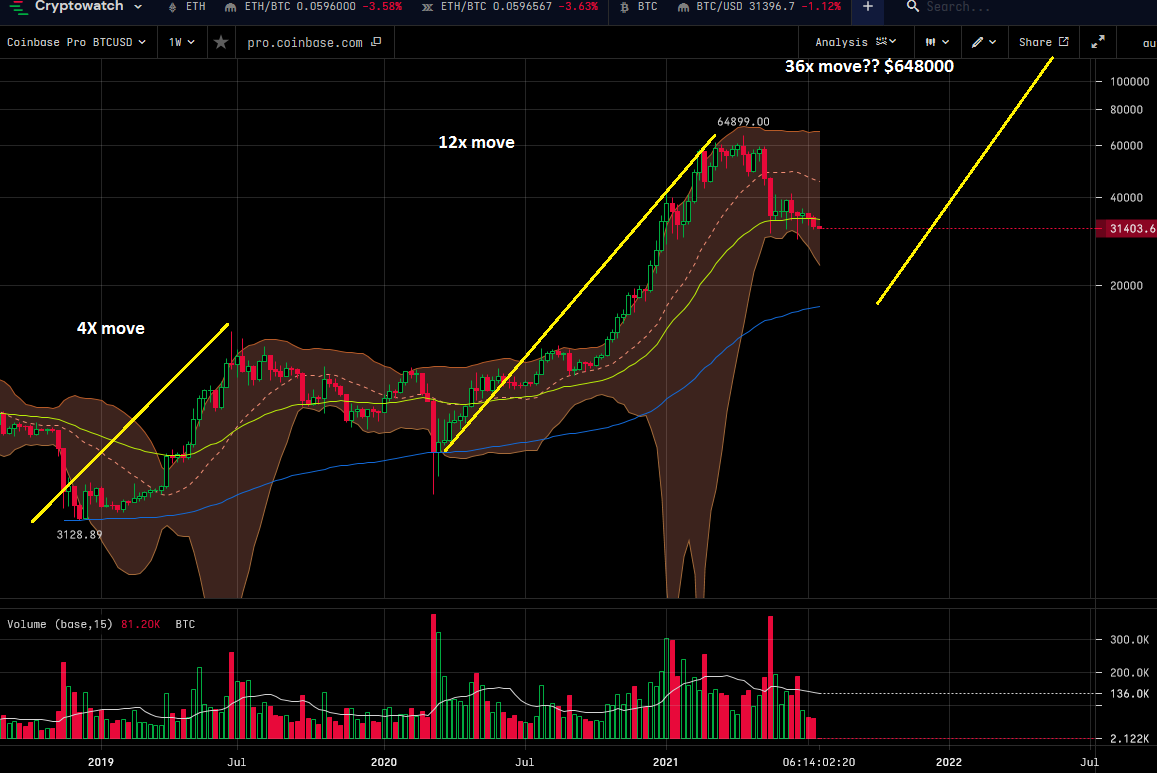Toggle fullscreen chart expand icon

[1098, 42]
